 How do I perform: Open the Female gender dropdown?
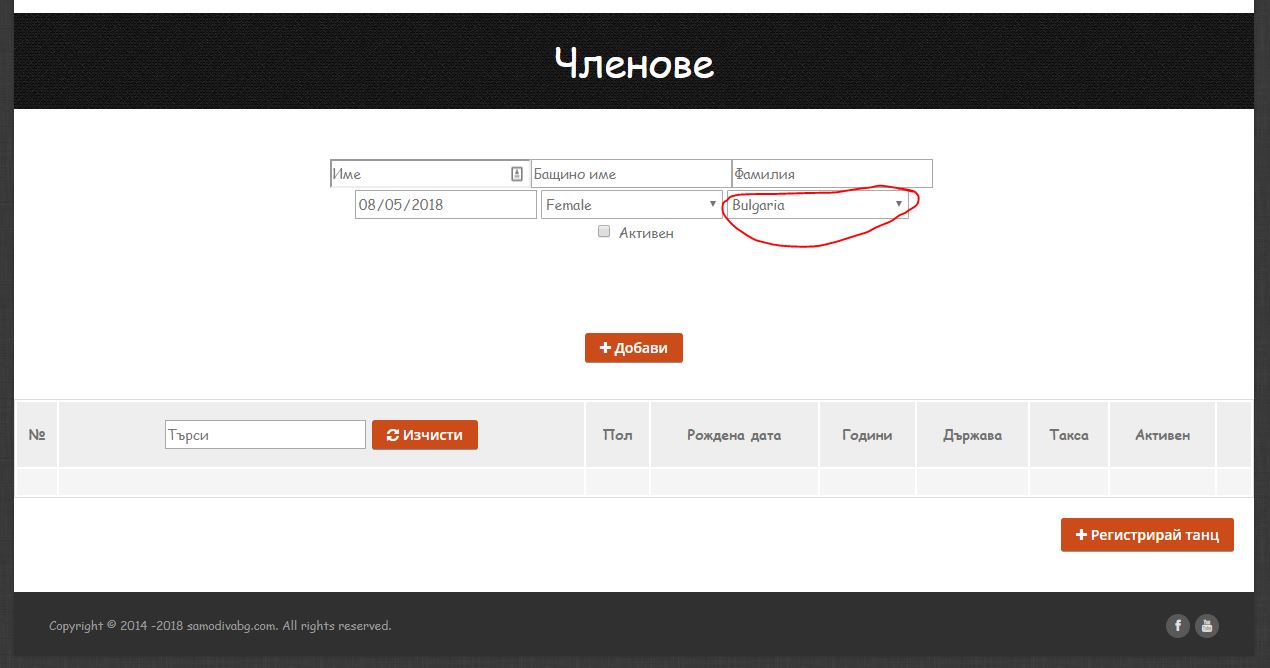click(631, 205)
